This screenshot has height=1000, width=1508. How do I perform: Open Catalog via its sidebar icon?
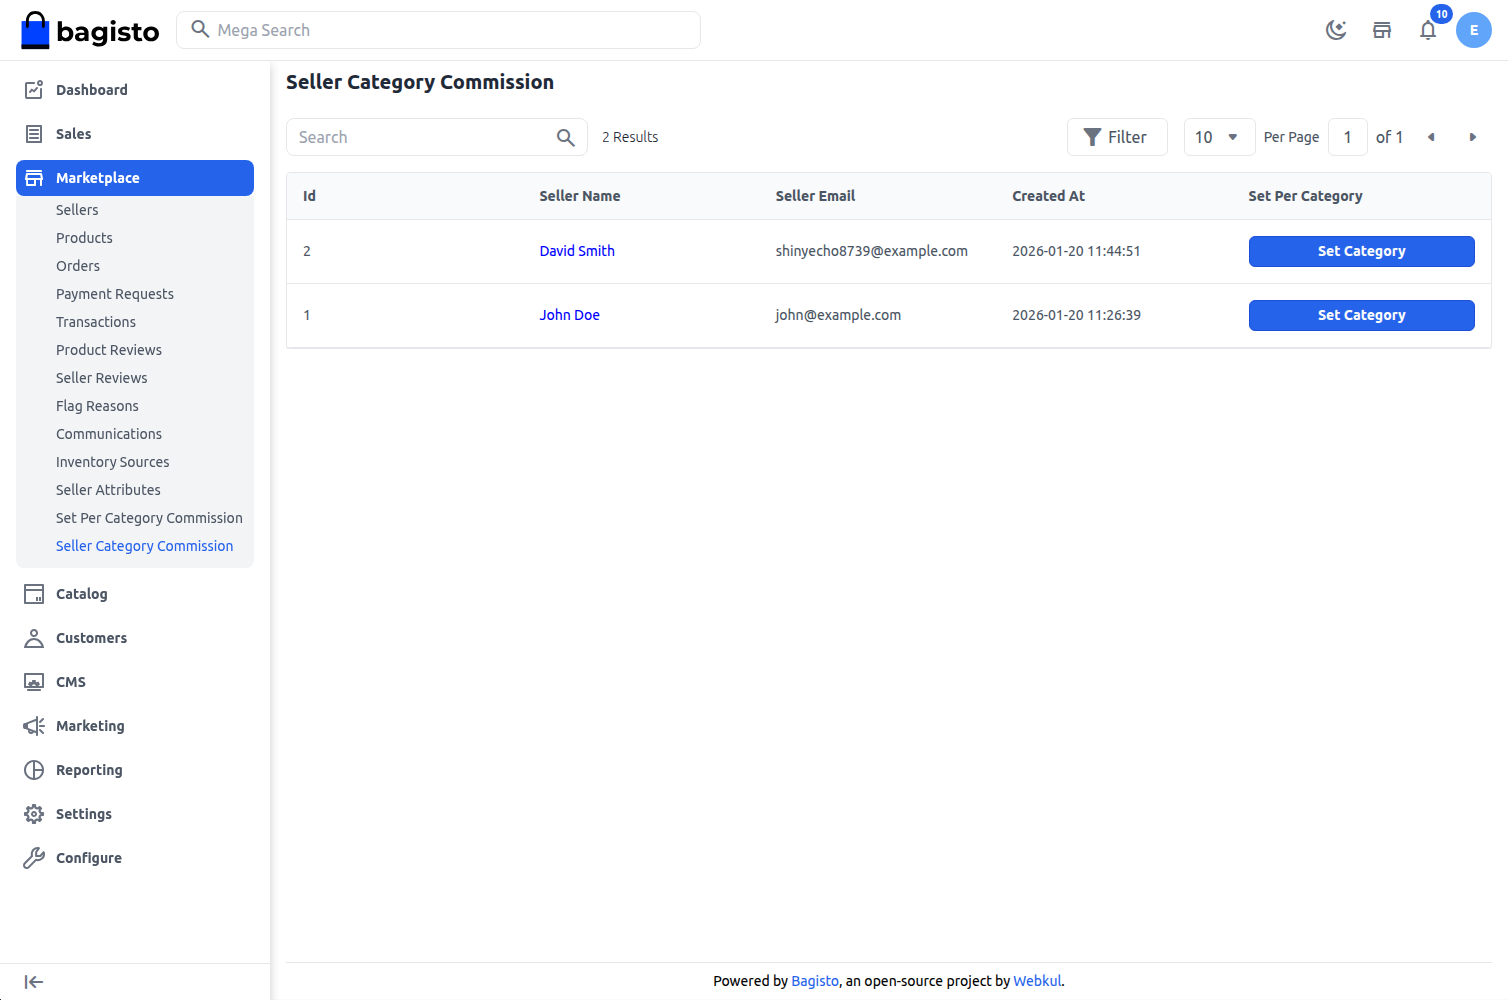tap(33, 593)
